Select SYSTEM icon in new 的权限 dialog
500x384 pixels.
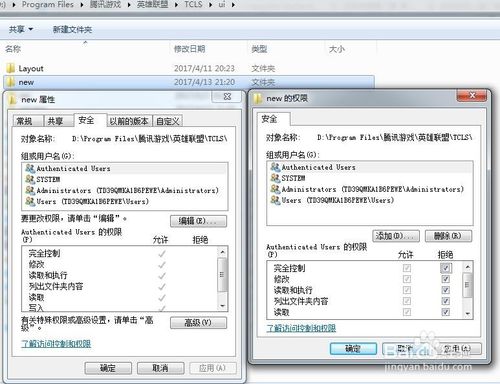tap(275, 178)
